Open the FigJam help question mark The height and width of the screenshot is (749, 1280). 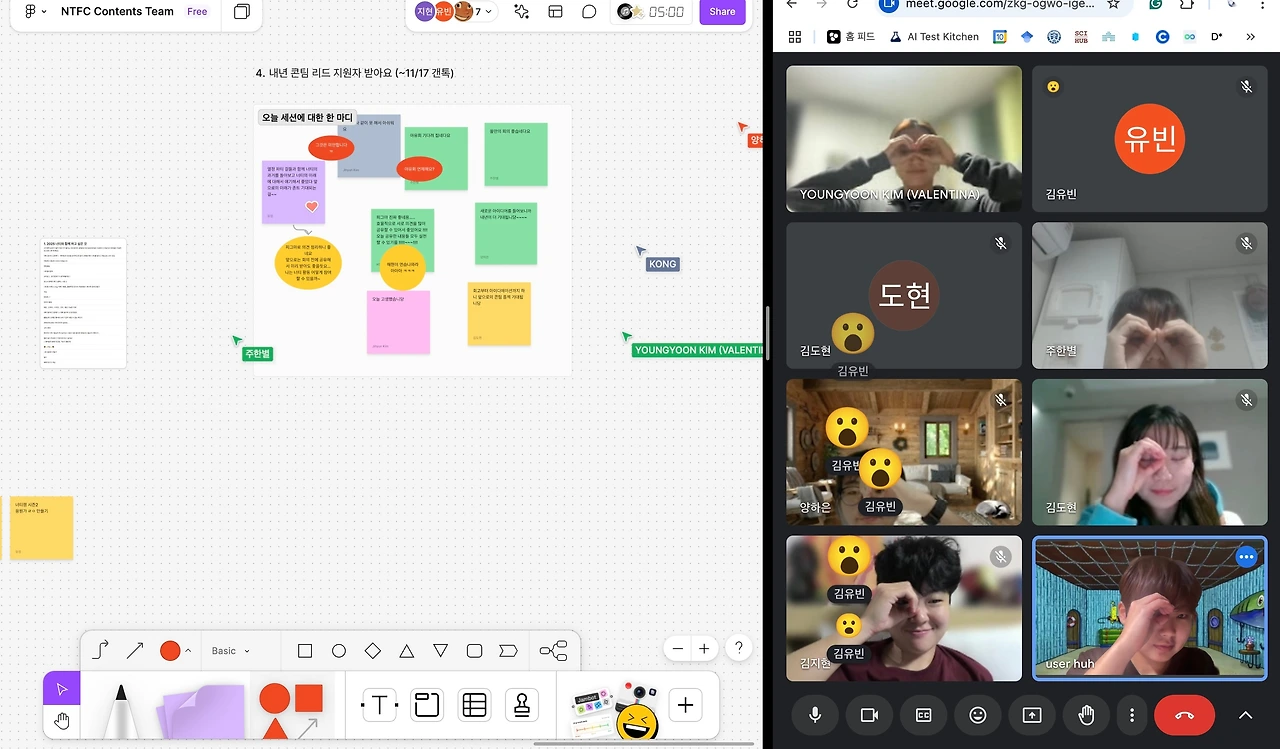coord(738,649)
